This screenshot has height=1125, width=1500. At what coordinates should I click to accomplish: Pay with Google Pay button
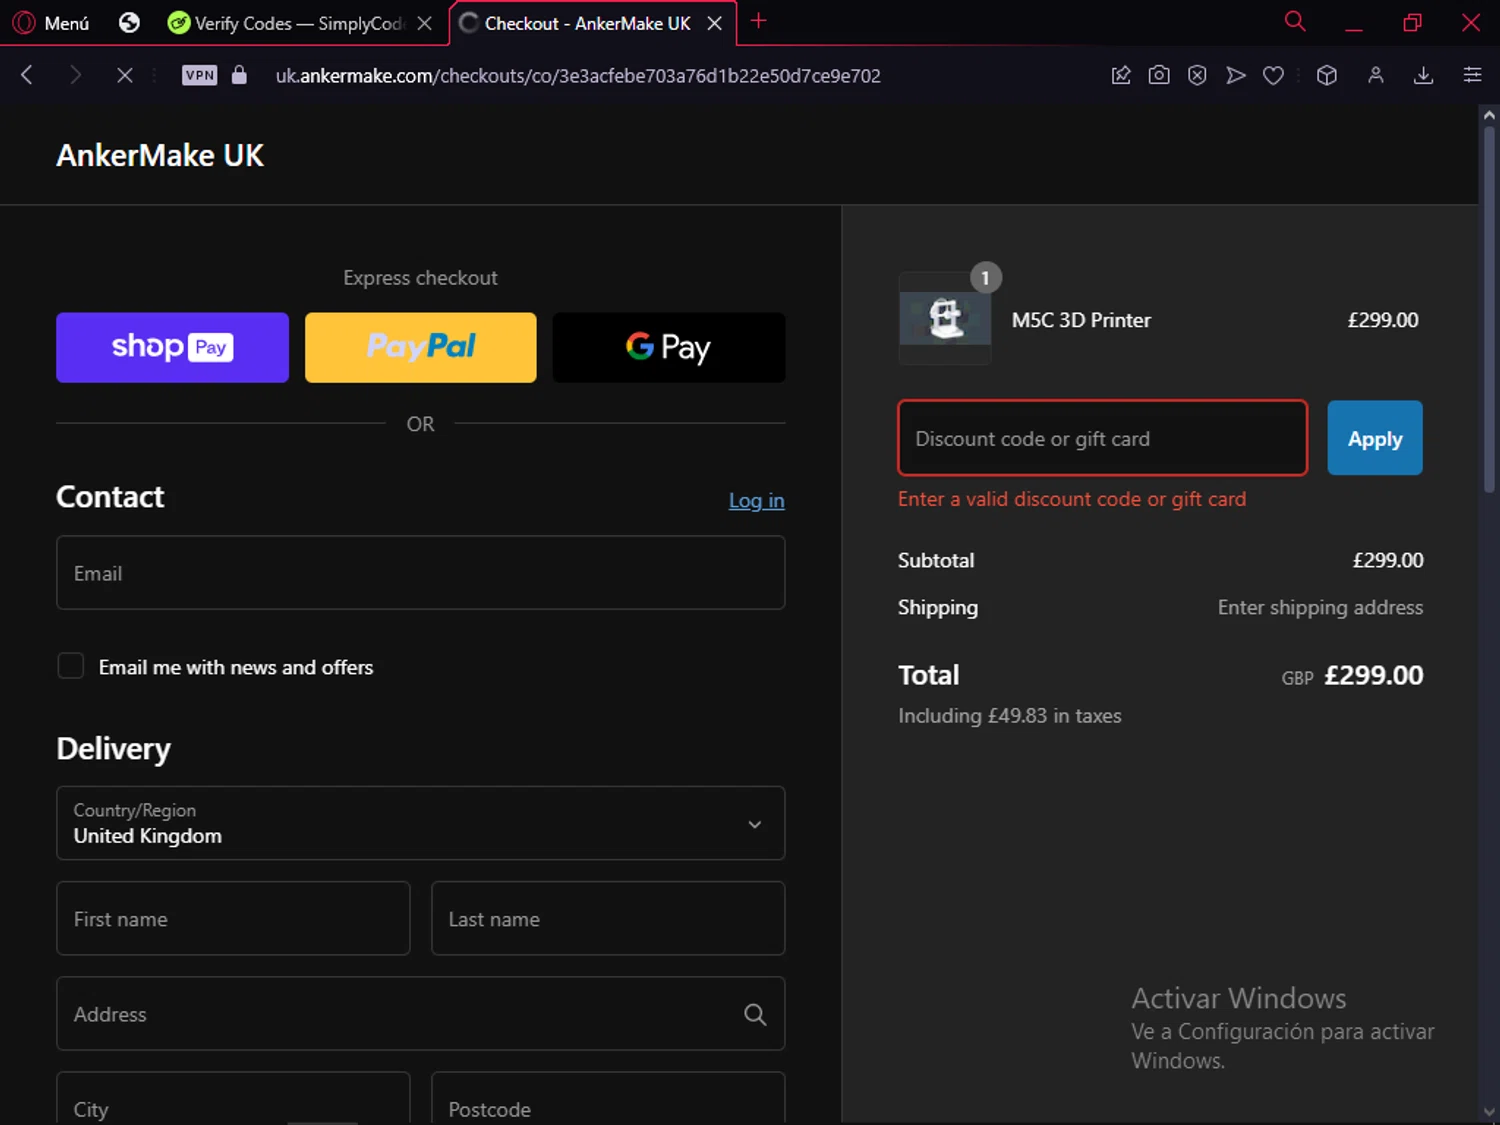669,347
